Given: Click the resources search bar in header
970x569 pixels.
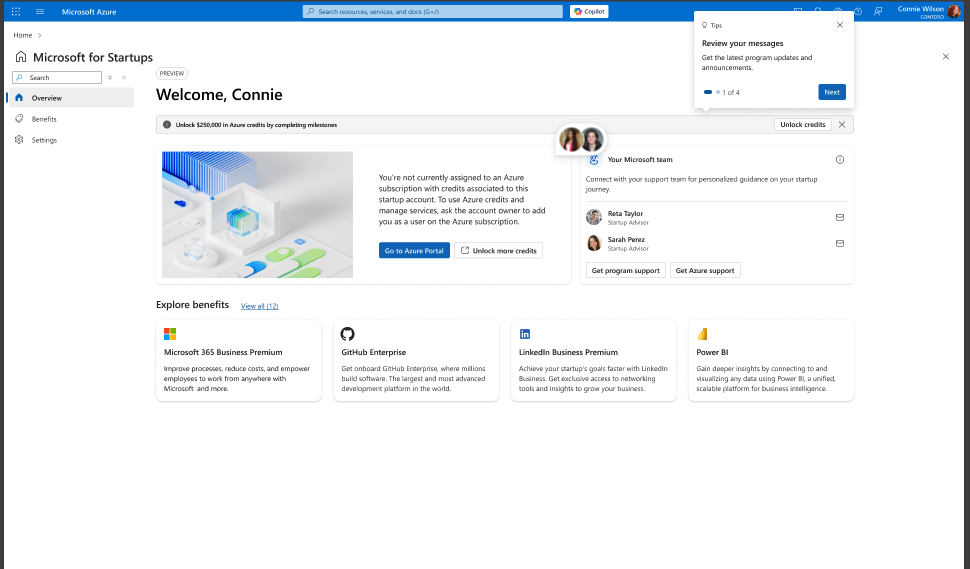Looking at the screenshot, I should click(x=432, y=12).
